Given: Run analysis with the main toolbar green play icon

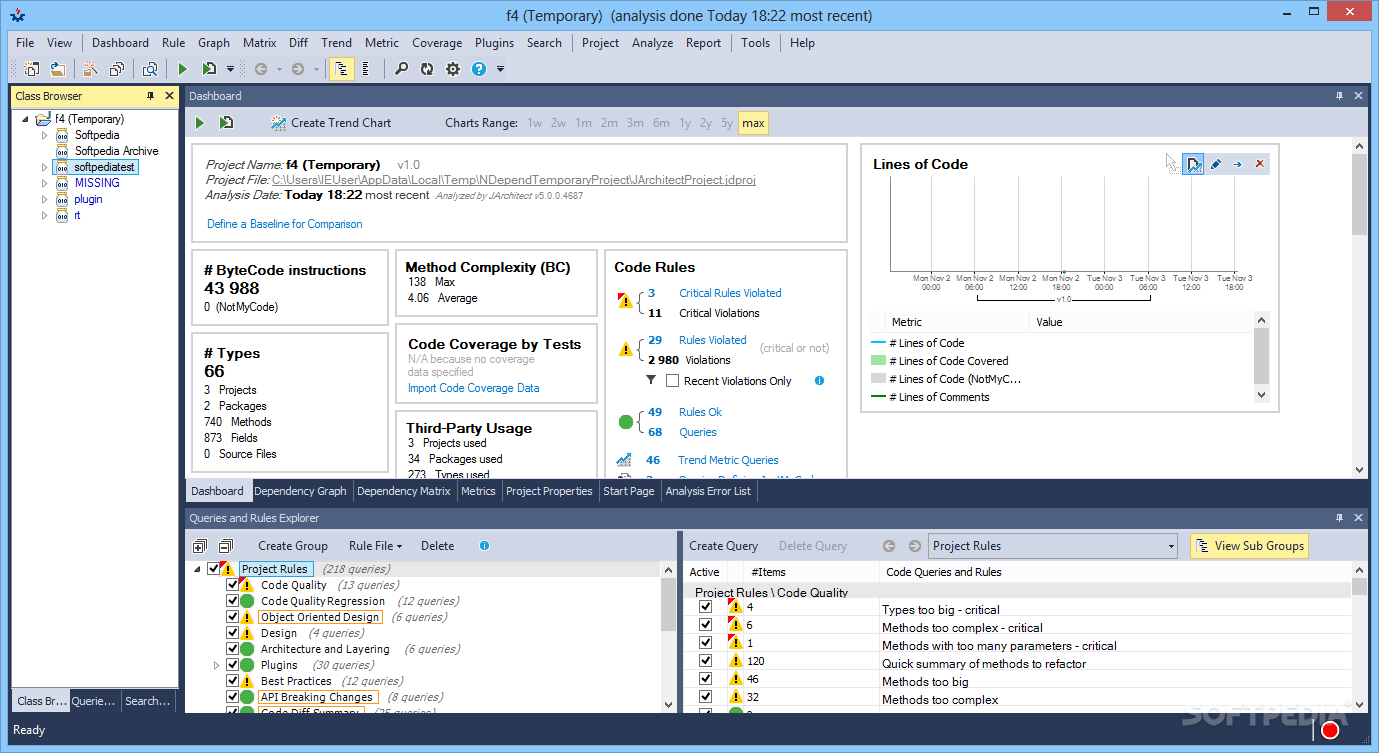Looking at the screenshot, I should click(x=183, y=69).
